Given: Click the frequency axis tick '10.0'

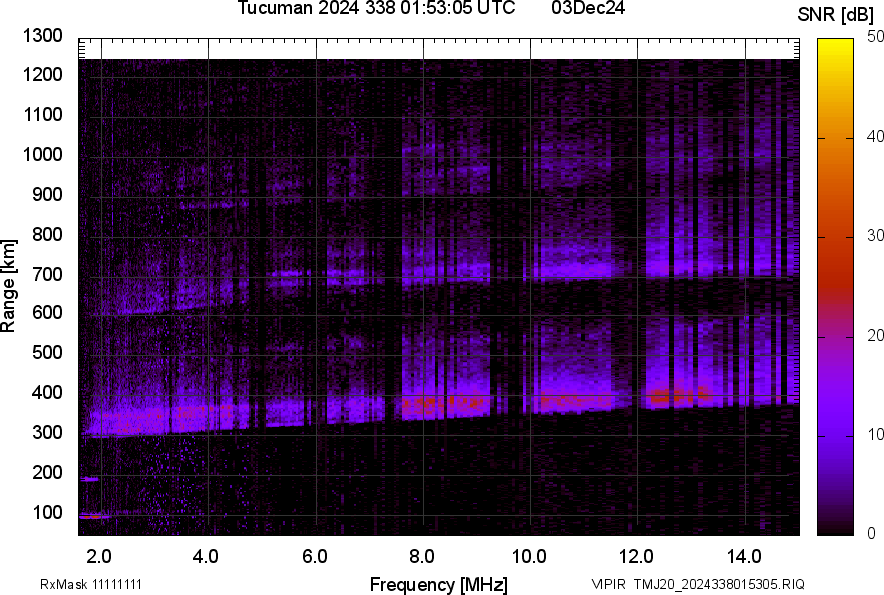Looking at the screenshot, I should point(529,557).
